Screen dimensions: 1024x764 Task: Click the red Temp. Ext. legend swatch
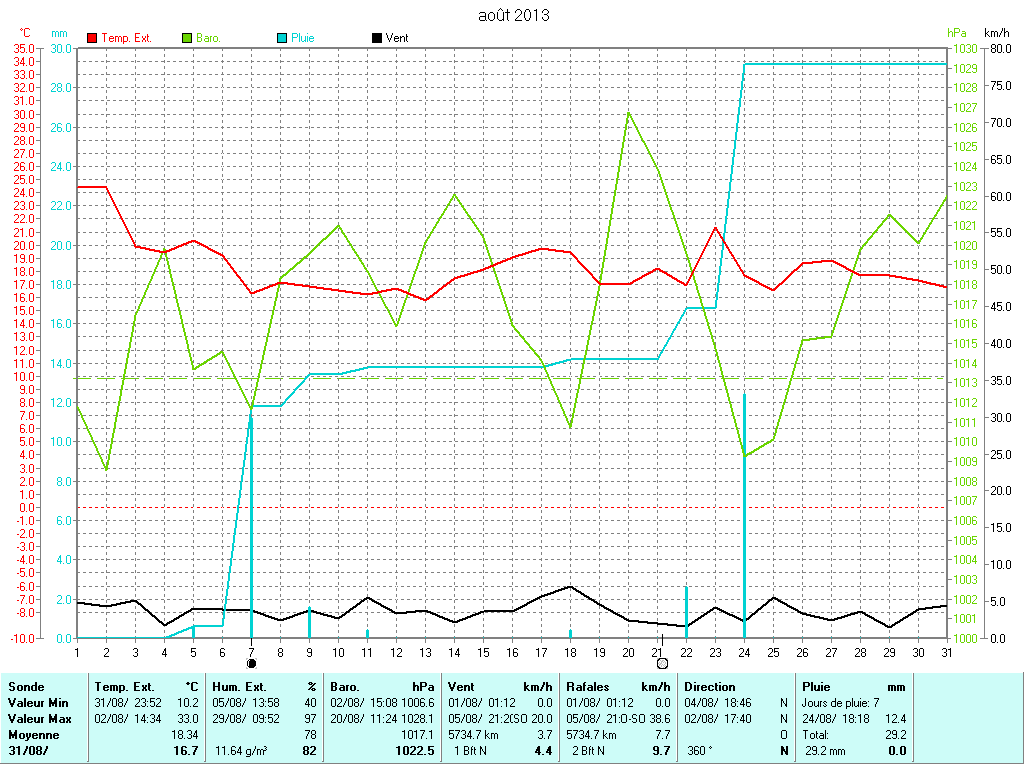[x=93, y=38]
